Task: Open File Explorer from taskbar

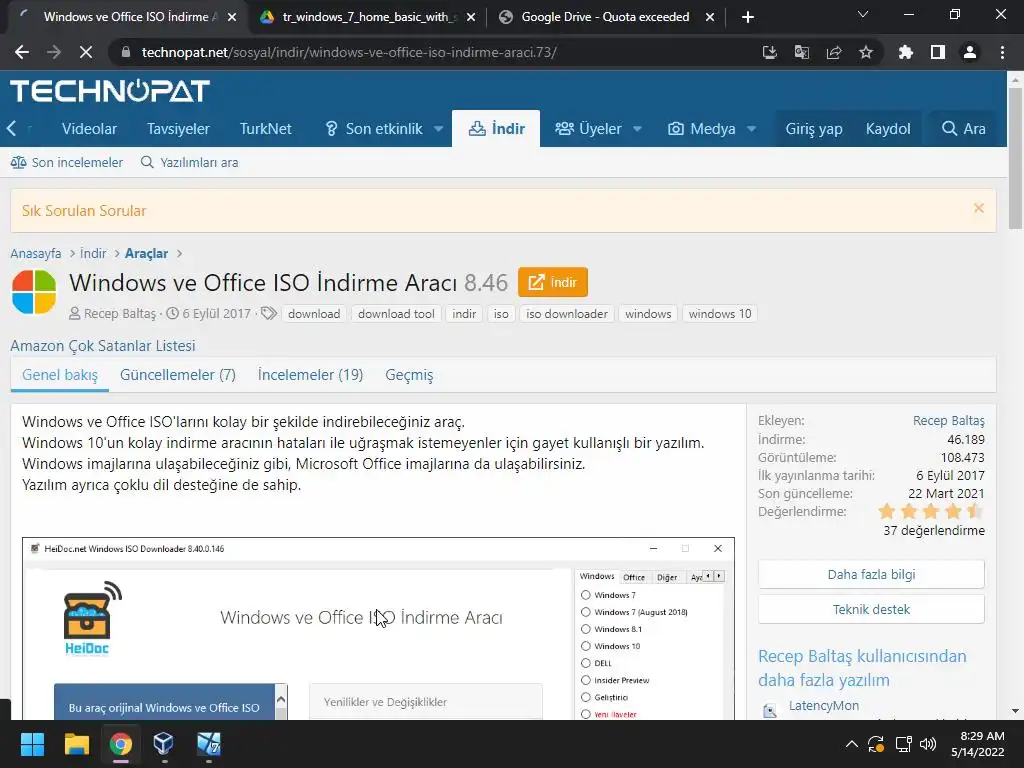Action: pyautogui.click(x=76, y=744)
